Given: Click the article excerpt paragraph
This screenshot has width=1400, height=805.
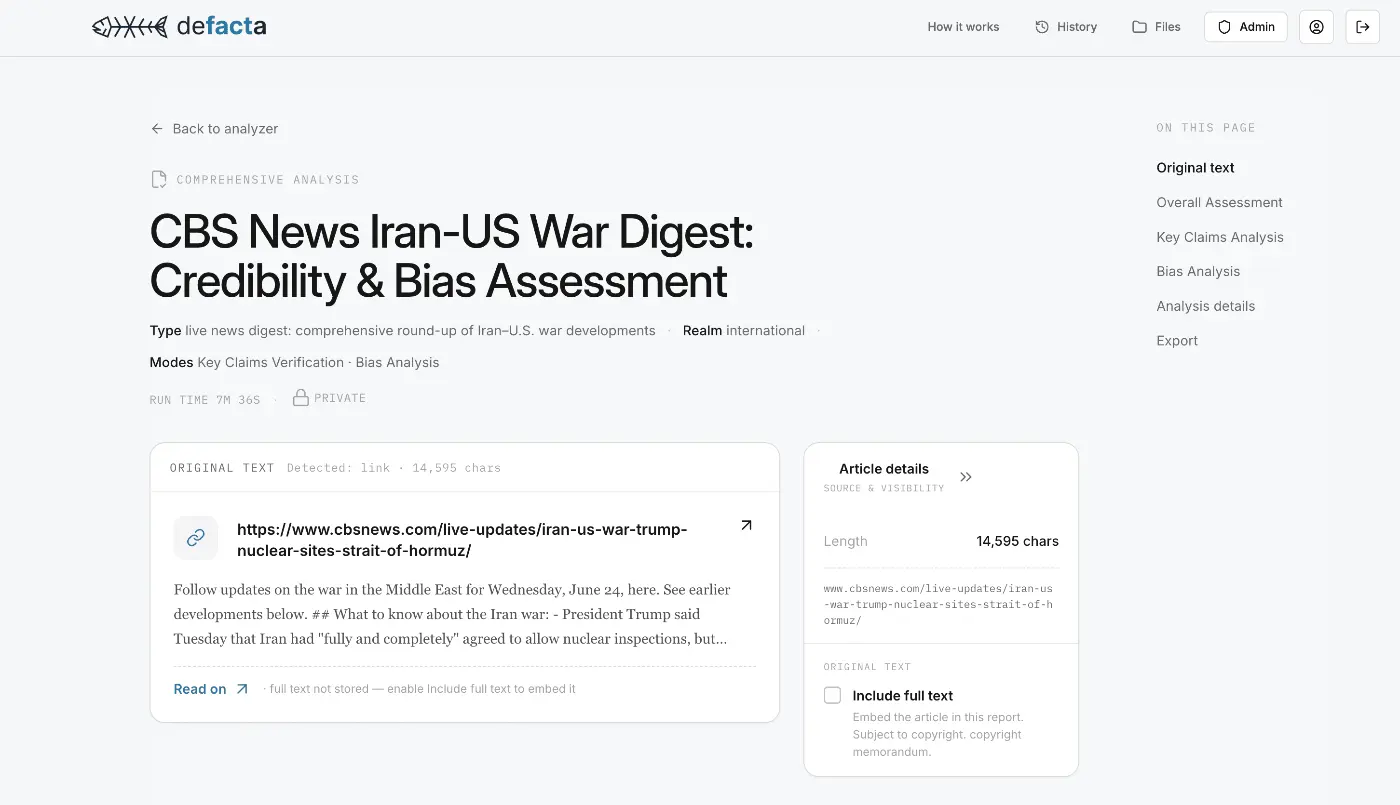Looking at the screenshot, I should point(452,614).
